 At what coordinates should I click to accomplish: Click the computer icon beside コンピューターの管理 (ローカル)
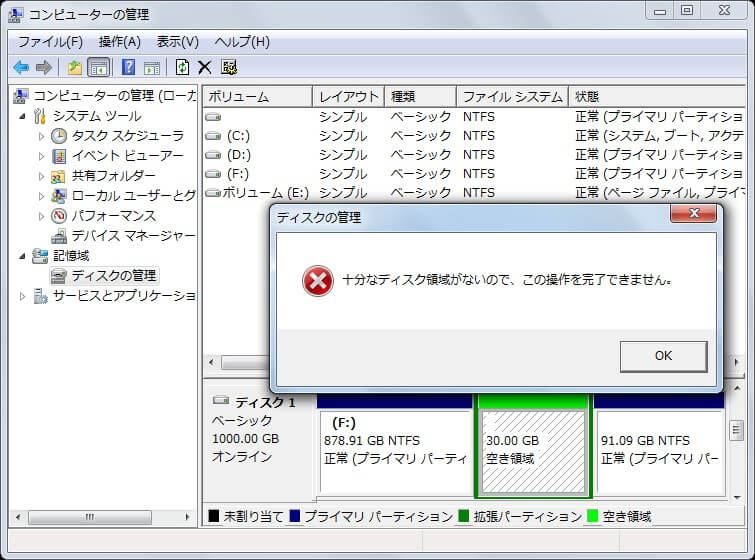coord(20,96)
